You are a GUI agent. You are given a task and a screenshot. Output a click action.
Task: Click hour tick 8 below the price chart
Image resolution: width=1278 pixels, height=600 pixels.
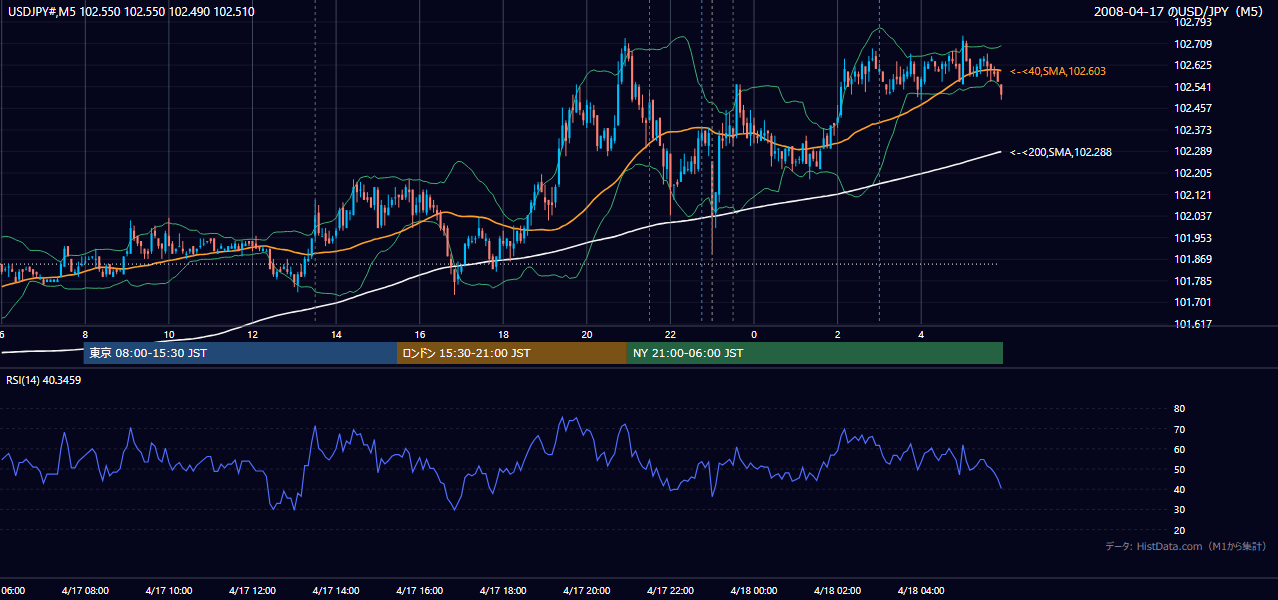(x=85, y=334)
